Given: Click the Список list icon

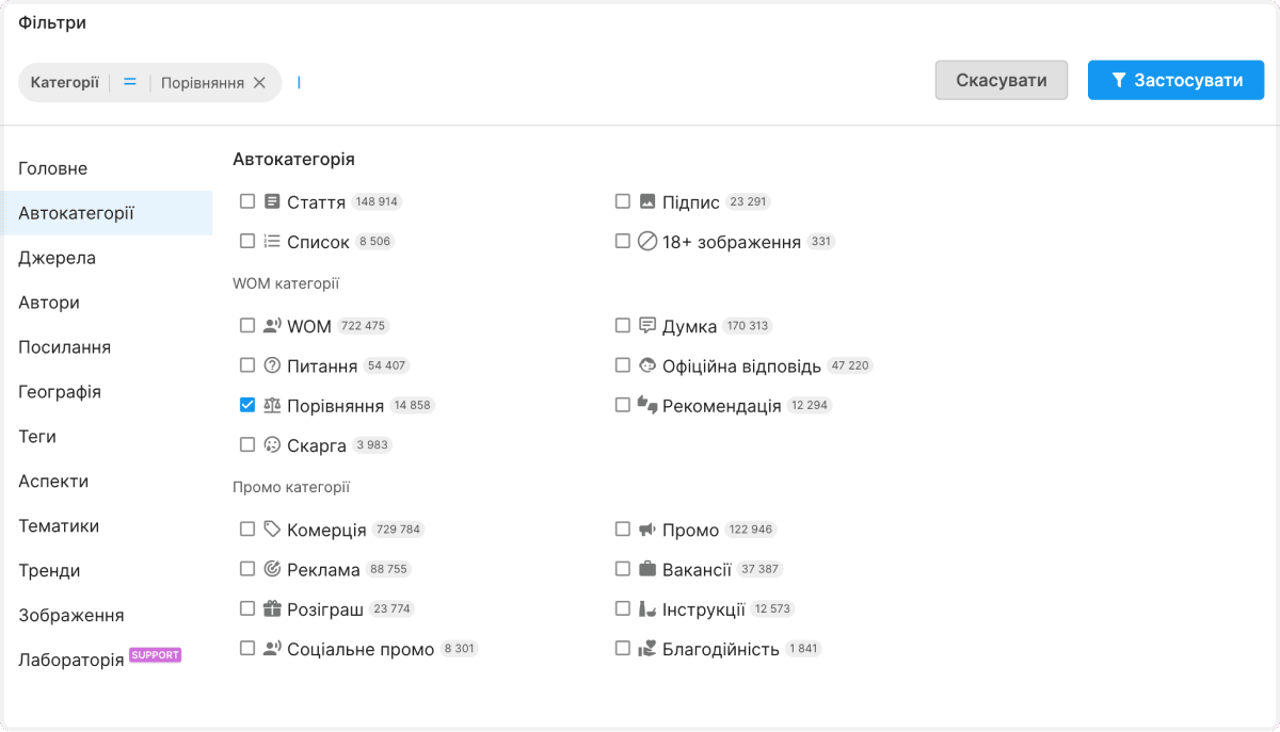Looking at the screenshot, I should point(272,241).
